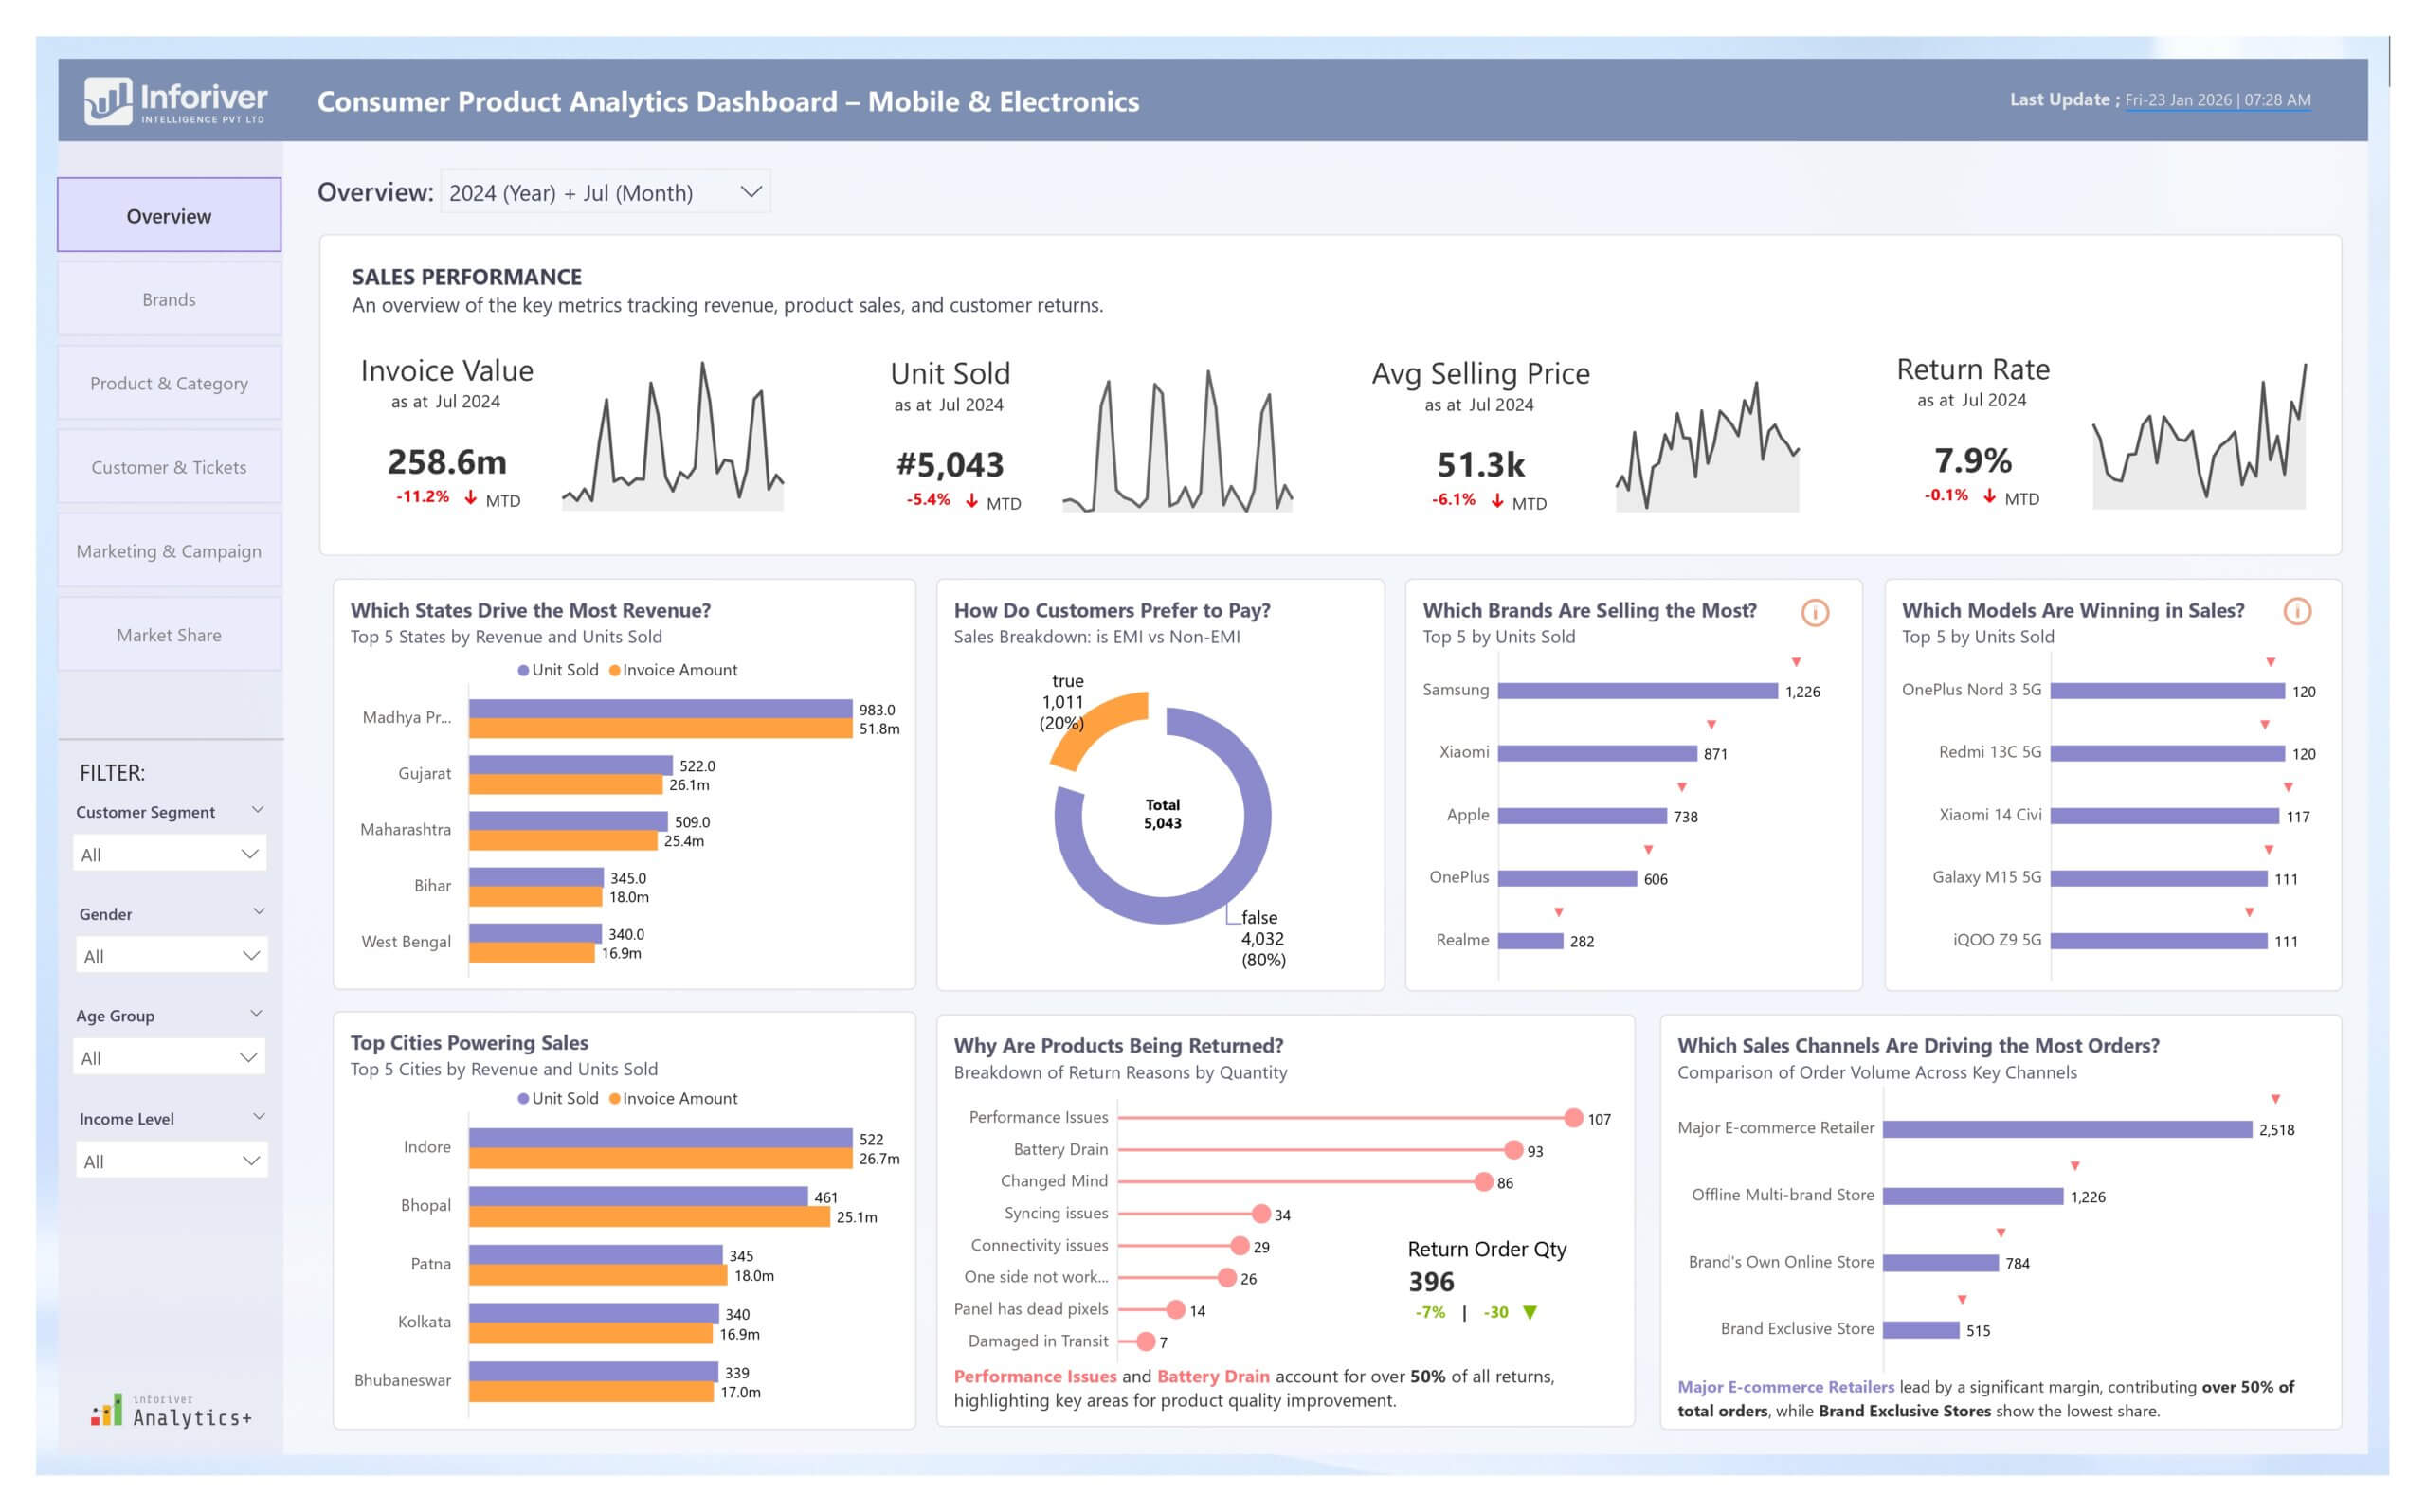Click info icon on Models chart

tap(2297, 611)
